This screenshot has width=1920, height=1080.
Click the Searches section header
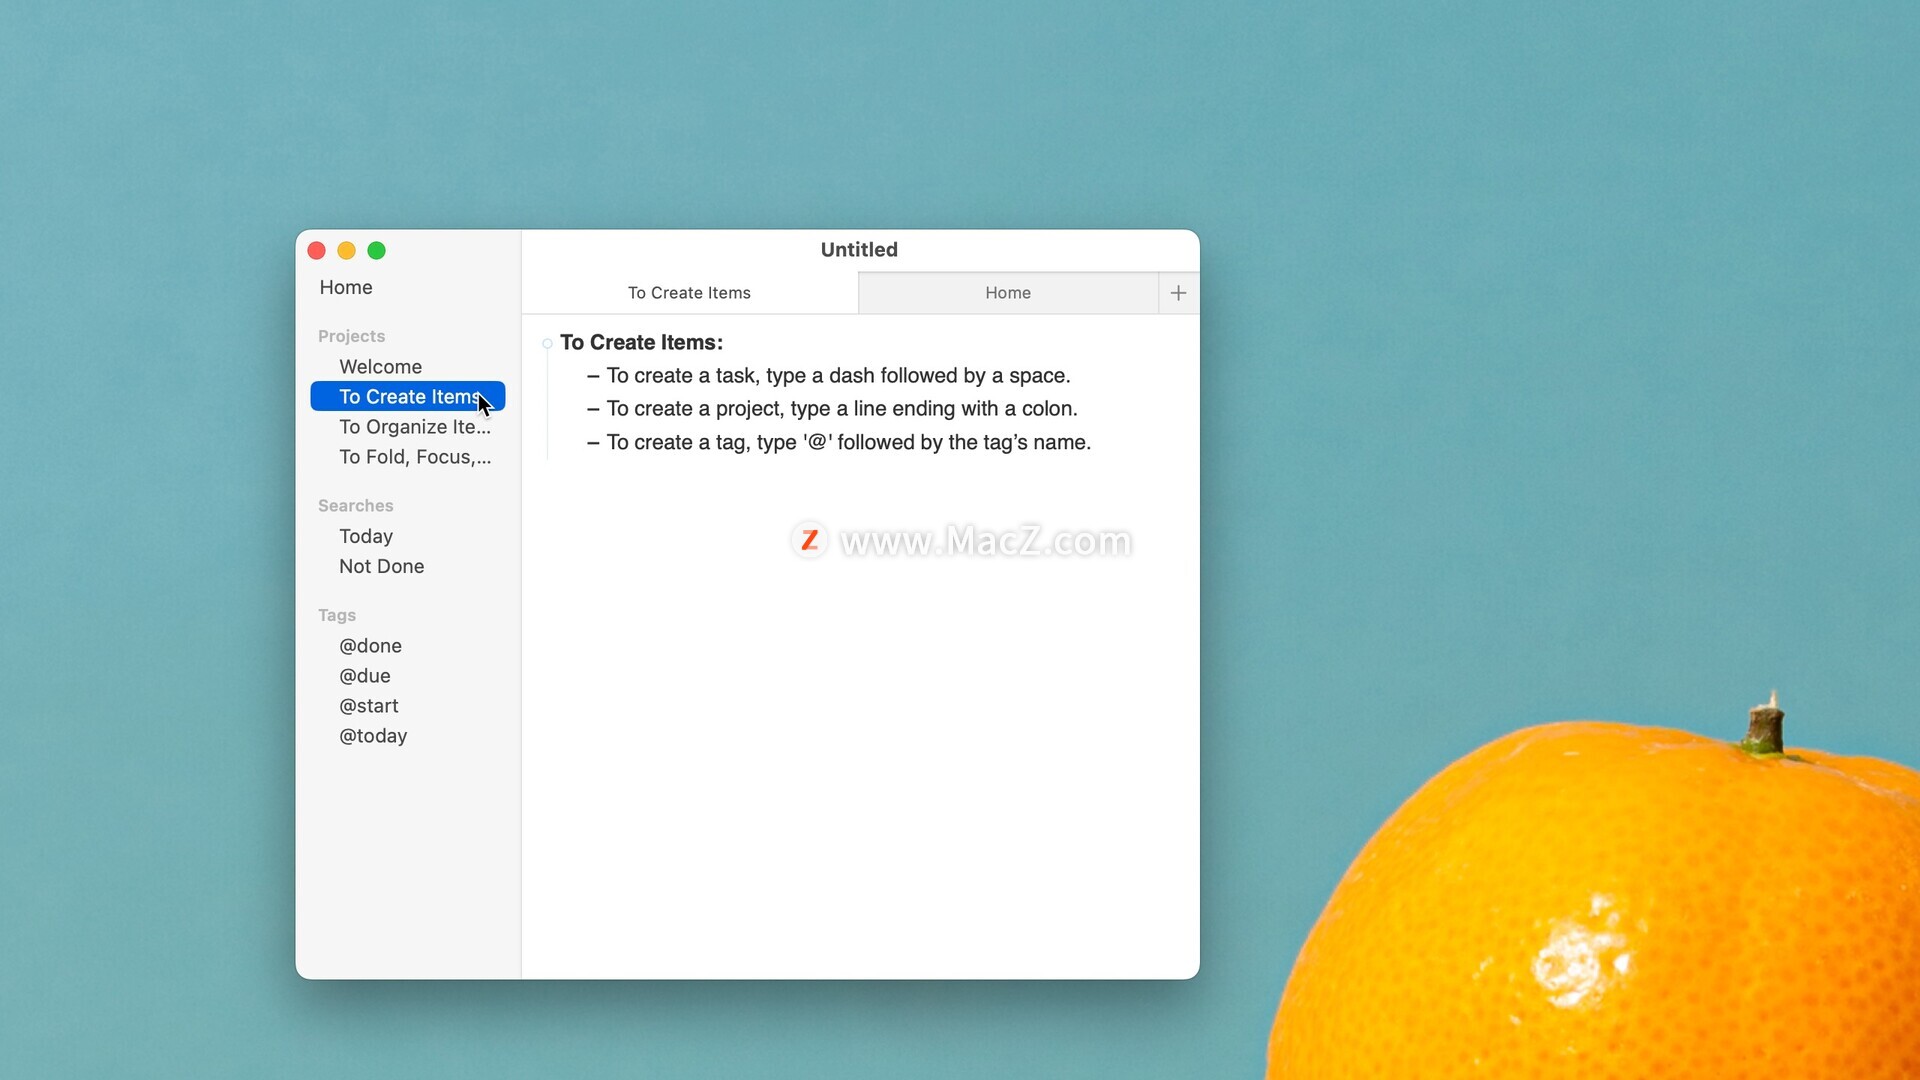tap(355, 506)
